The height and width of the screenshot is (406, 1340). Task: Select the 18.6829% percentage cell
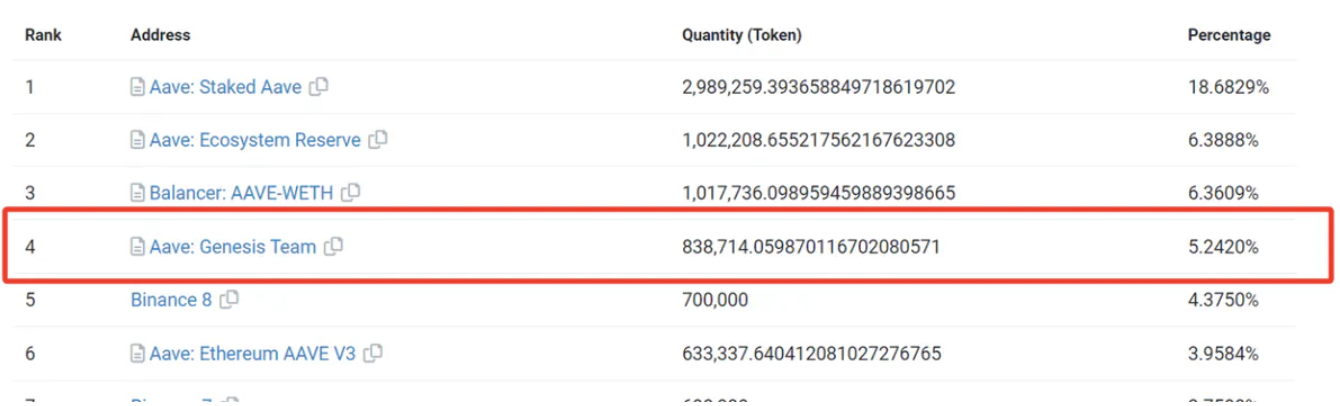[x=1228, y=87]
